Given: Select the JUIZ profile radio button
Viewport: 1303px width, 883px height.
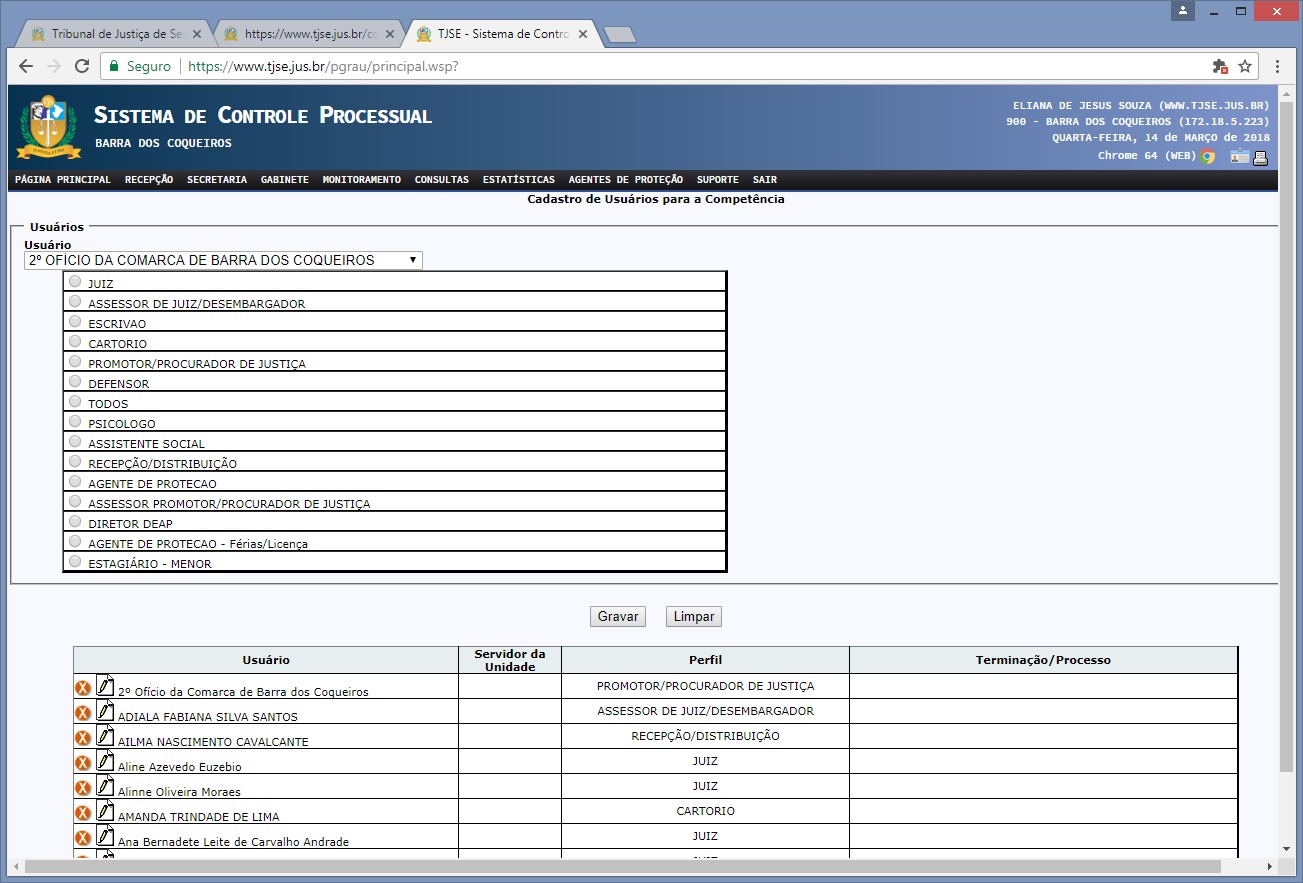Looking at the screenshot, I should 75,282.
